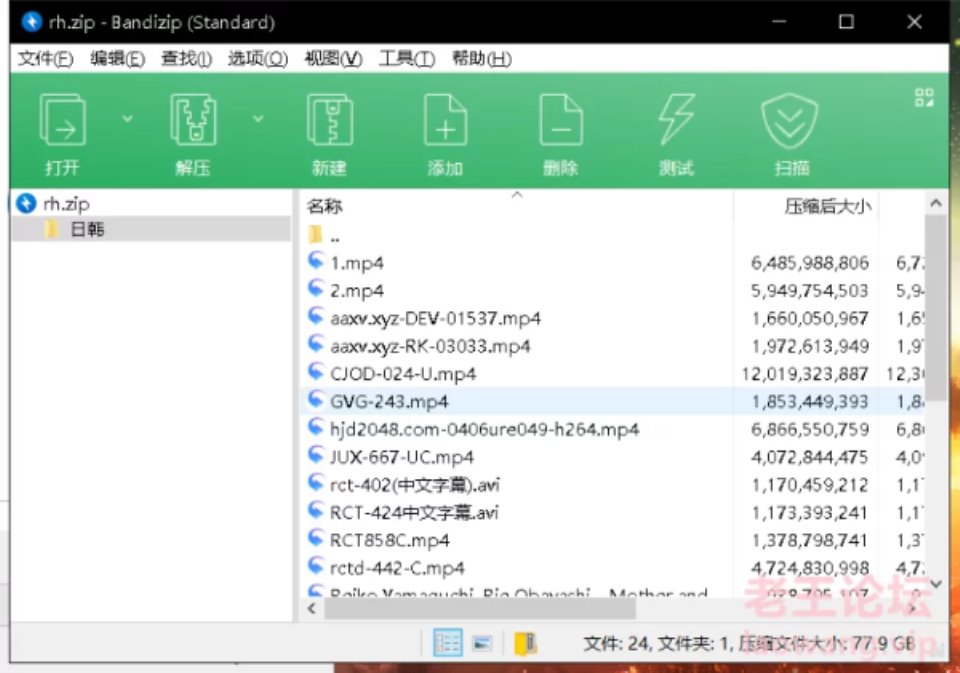Open the 查找(I) menu

tap(186, 59)
